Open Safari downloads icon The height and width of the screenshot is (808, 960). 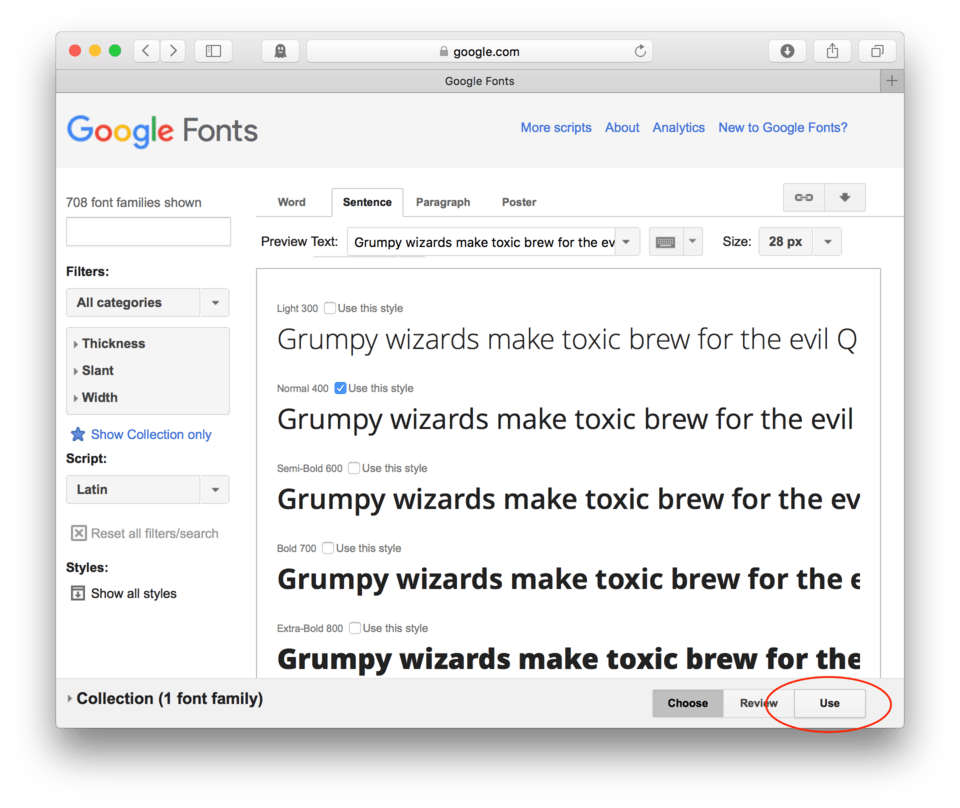coord(787,51)
